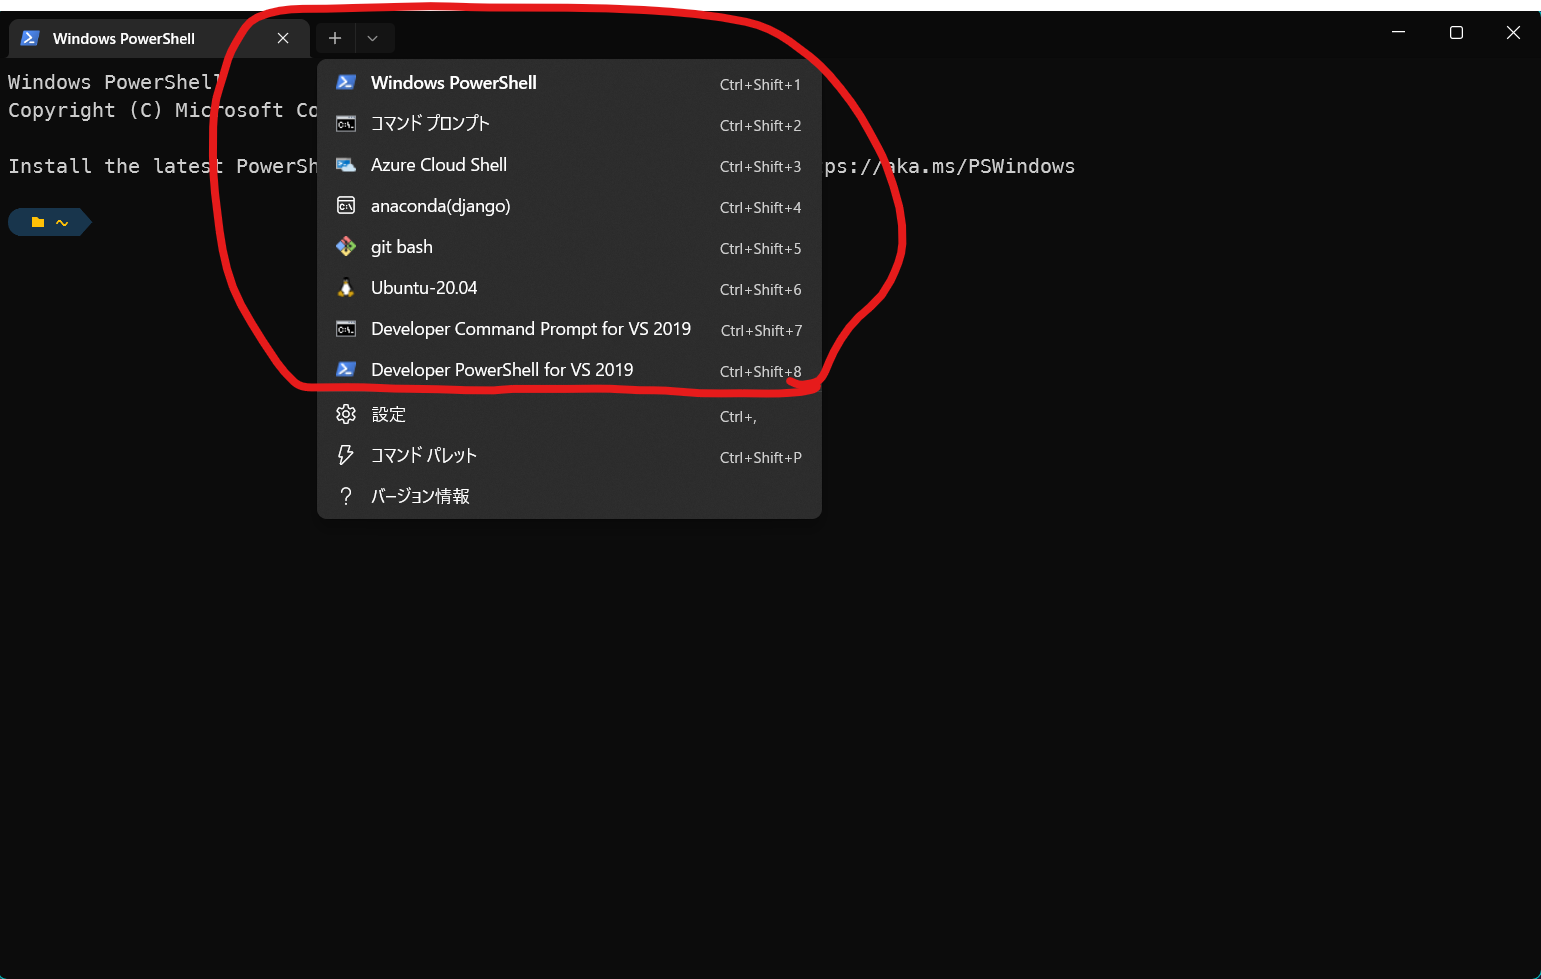Close the Windows PowerShell tab

pyautogui.click(x=283, y=38)
